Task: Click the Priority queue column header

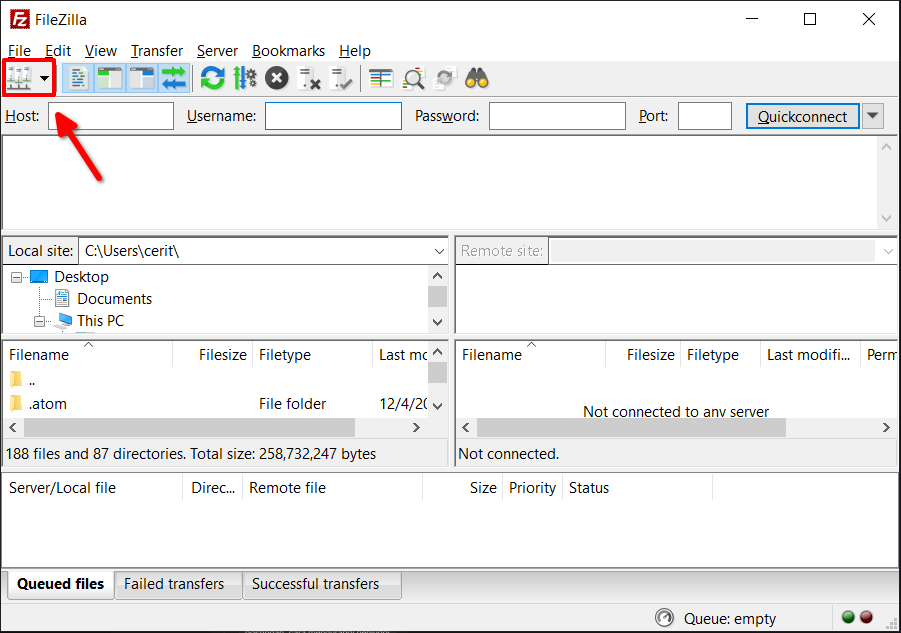Action: pos(533,488)
